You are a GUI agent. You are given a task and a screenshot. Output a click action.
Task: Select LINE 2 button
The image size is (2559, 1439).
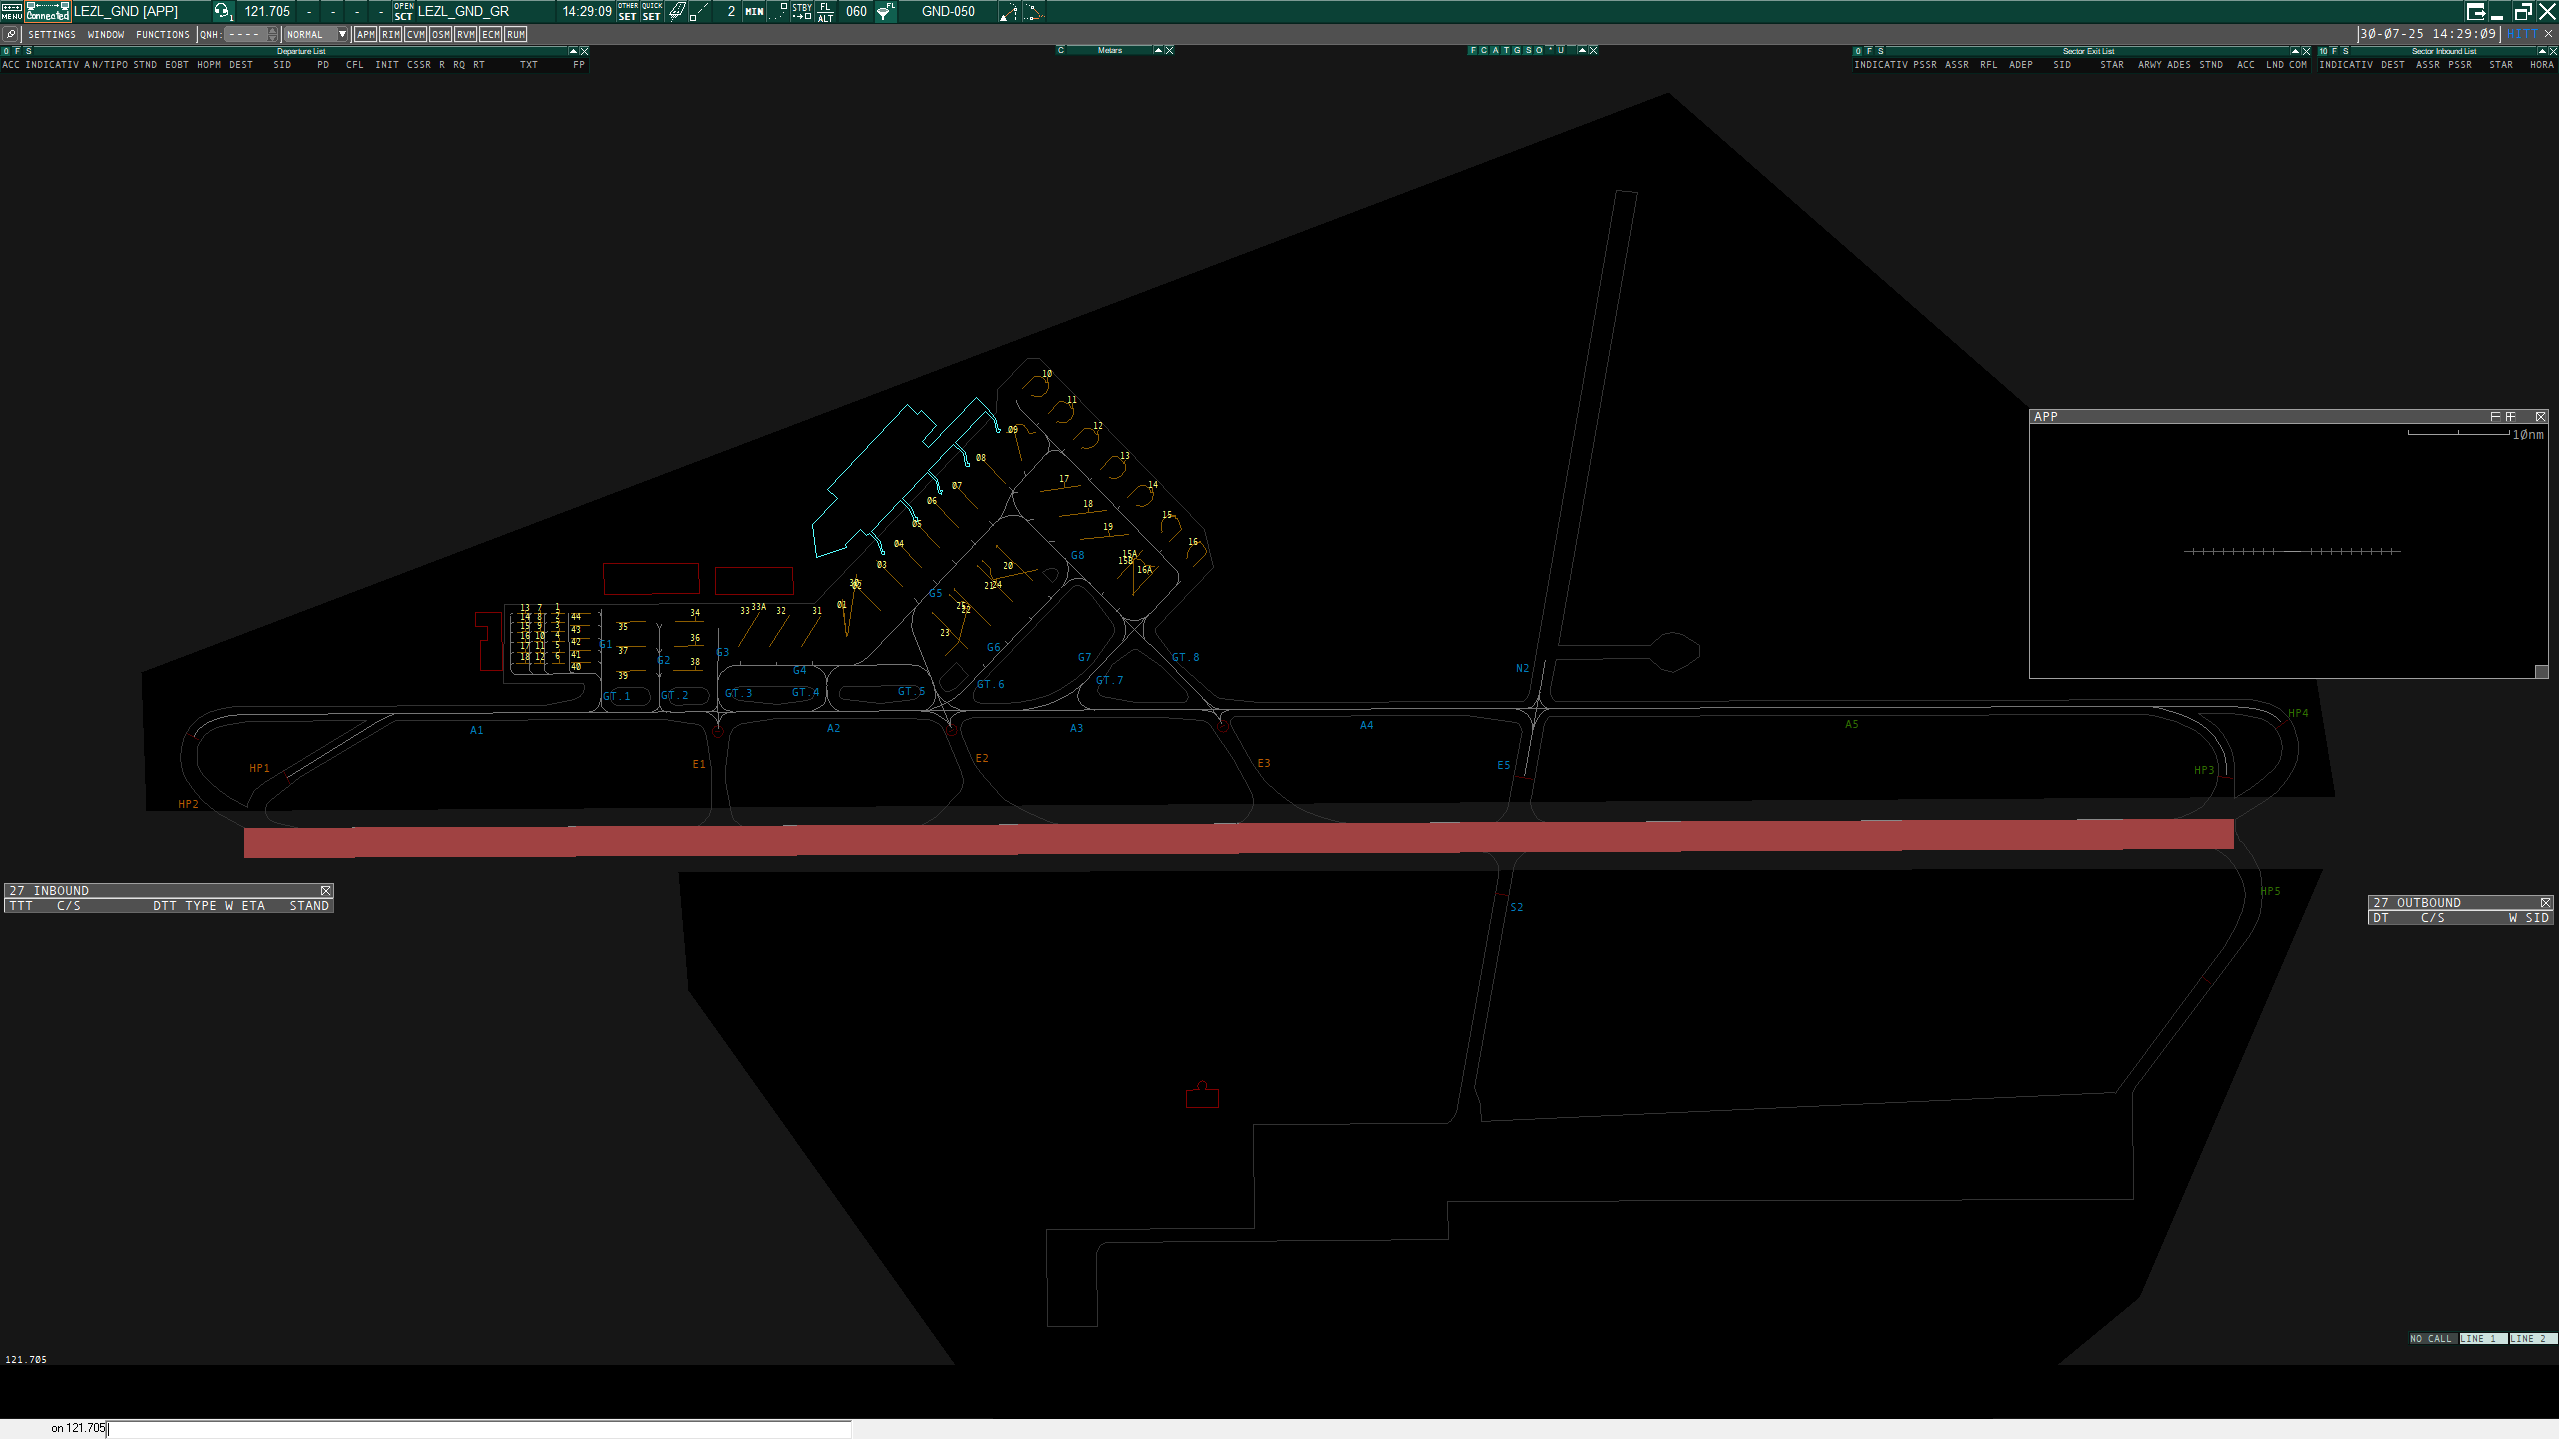click(2532, 1338)
